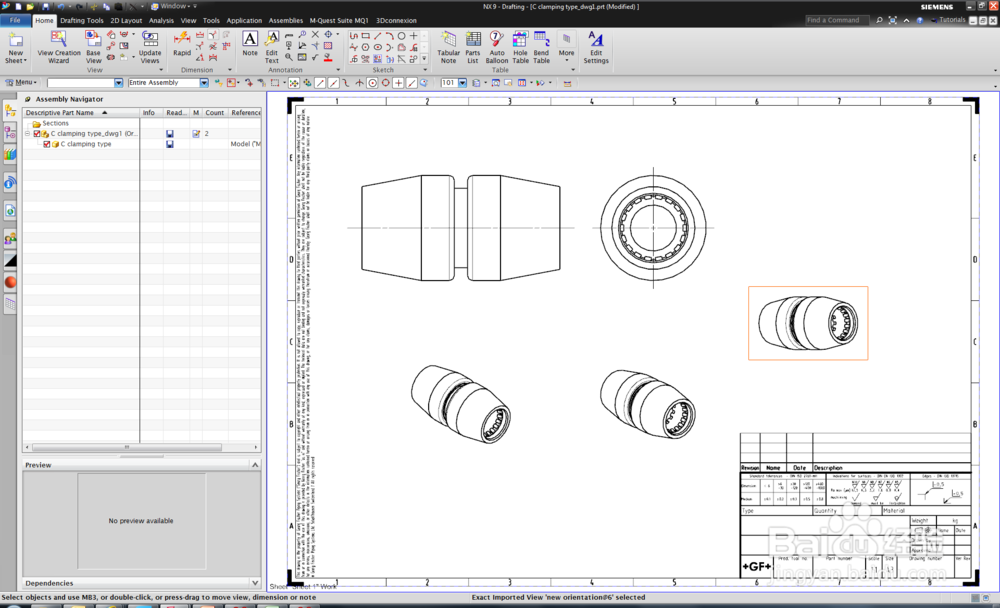
Task: Open the Window menu in title bar
Action: click(173, 6)
